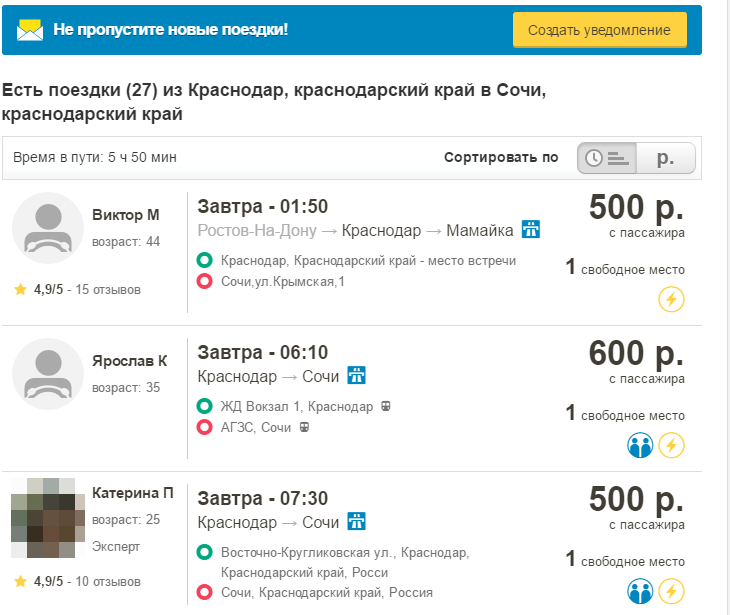This screenshot has height=615, width=730.
Task: Click highway icon on 06:10 Краснодар–Сочи trip
Action: click(357, 375)
